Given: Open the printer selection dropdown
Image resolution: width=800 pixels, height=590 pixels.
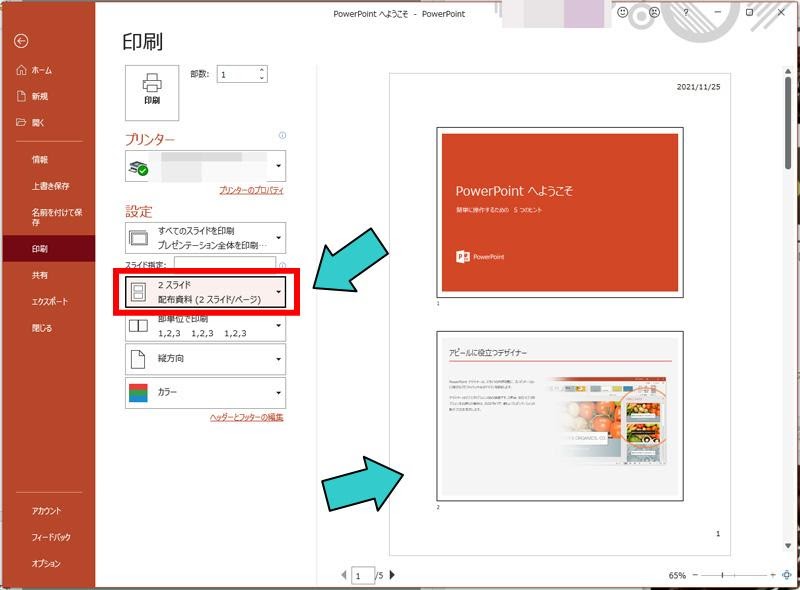Looking at the screenshot, I should click(x=205, y=166).
